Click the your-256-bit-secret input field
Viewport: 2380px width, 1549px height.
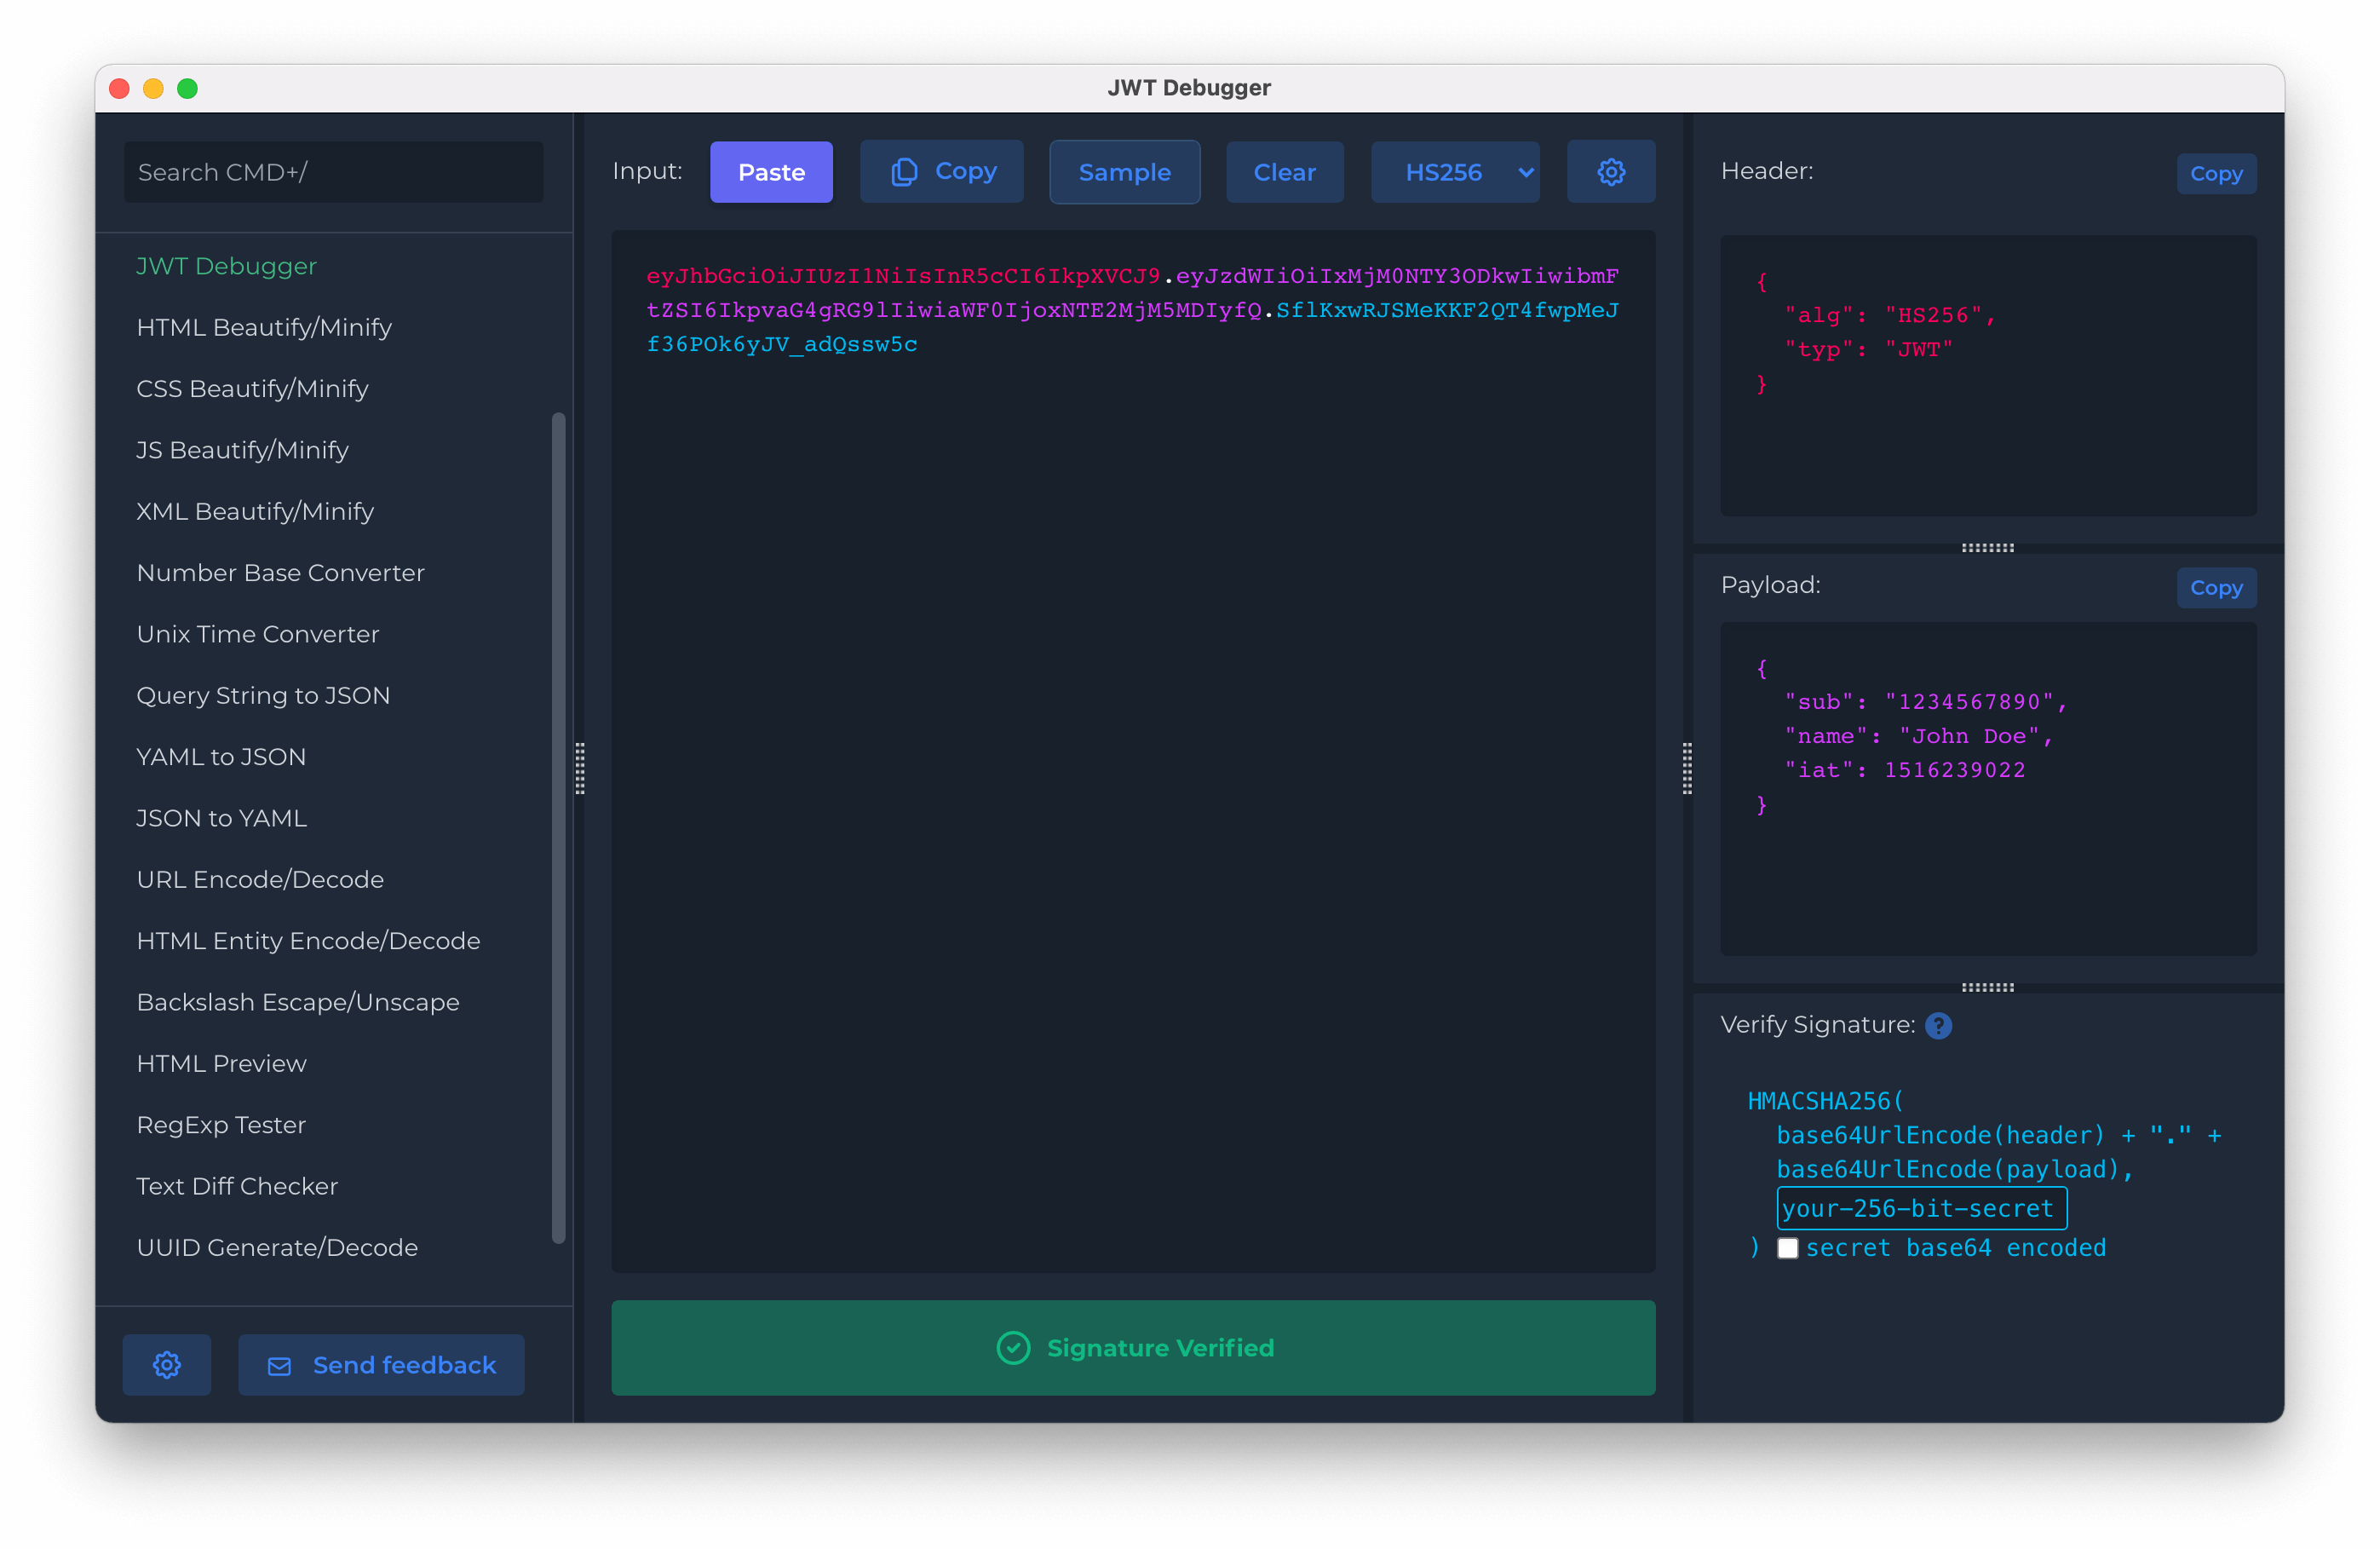coord(1919,1207)
